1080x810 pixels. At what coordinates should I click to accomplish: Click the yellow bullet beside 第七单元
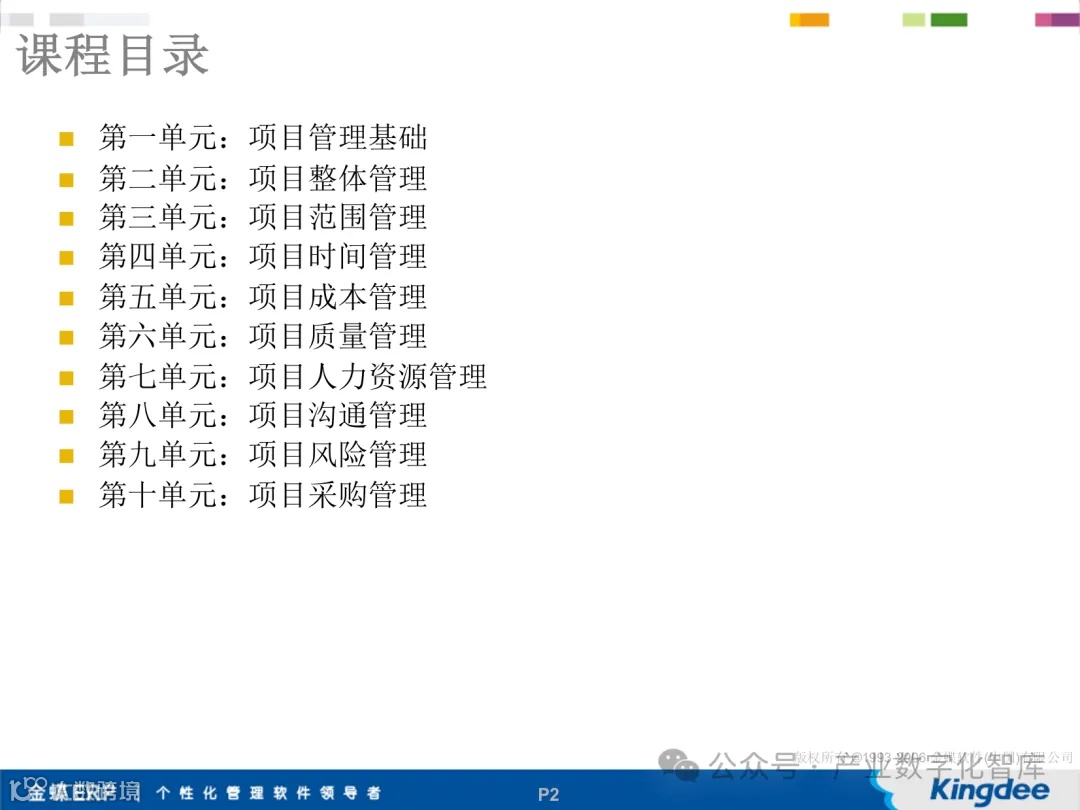67,376
